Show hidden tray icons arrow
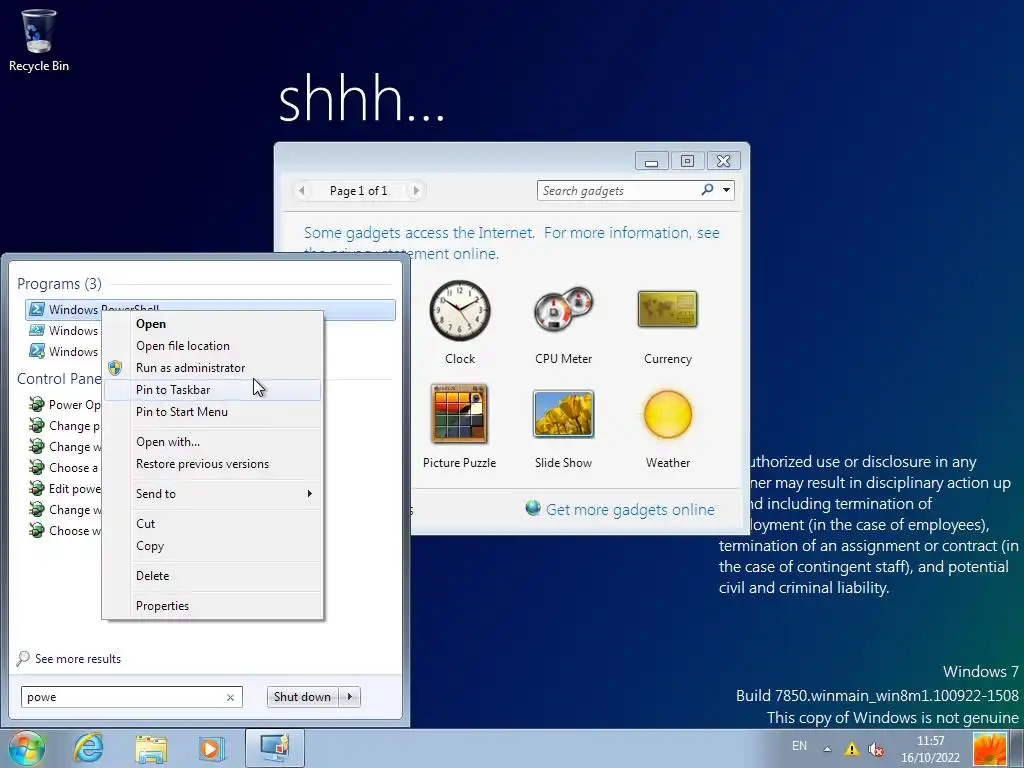Screen dimensions: 1024x768 [827, 749]
